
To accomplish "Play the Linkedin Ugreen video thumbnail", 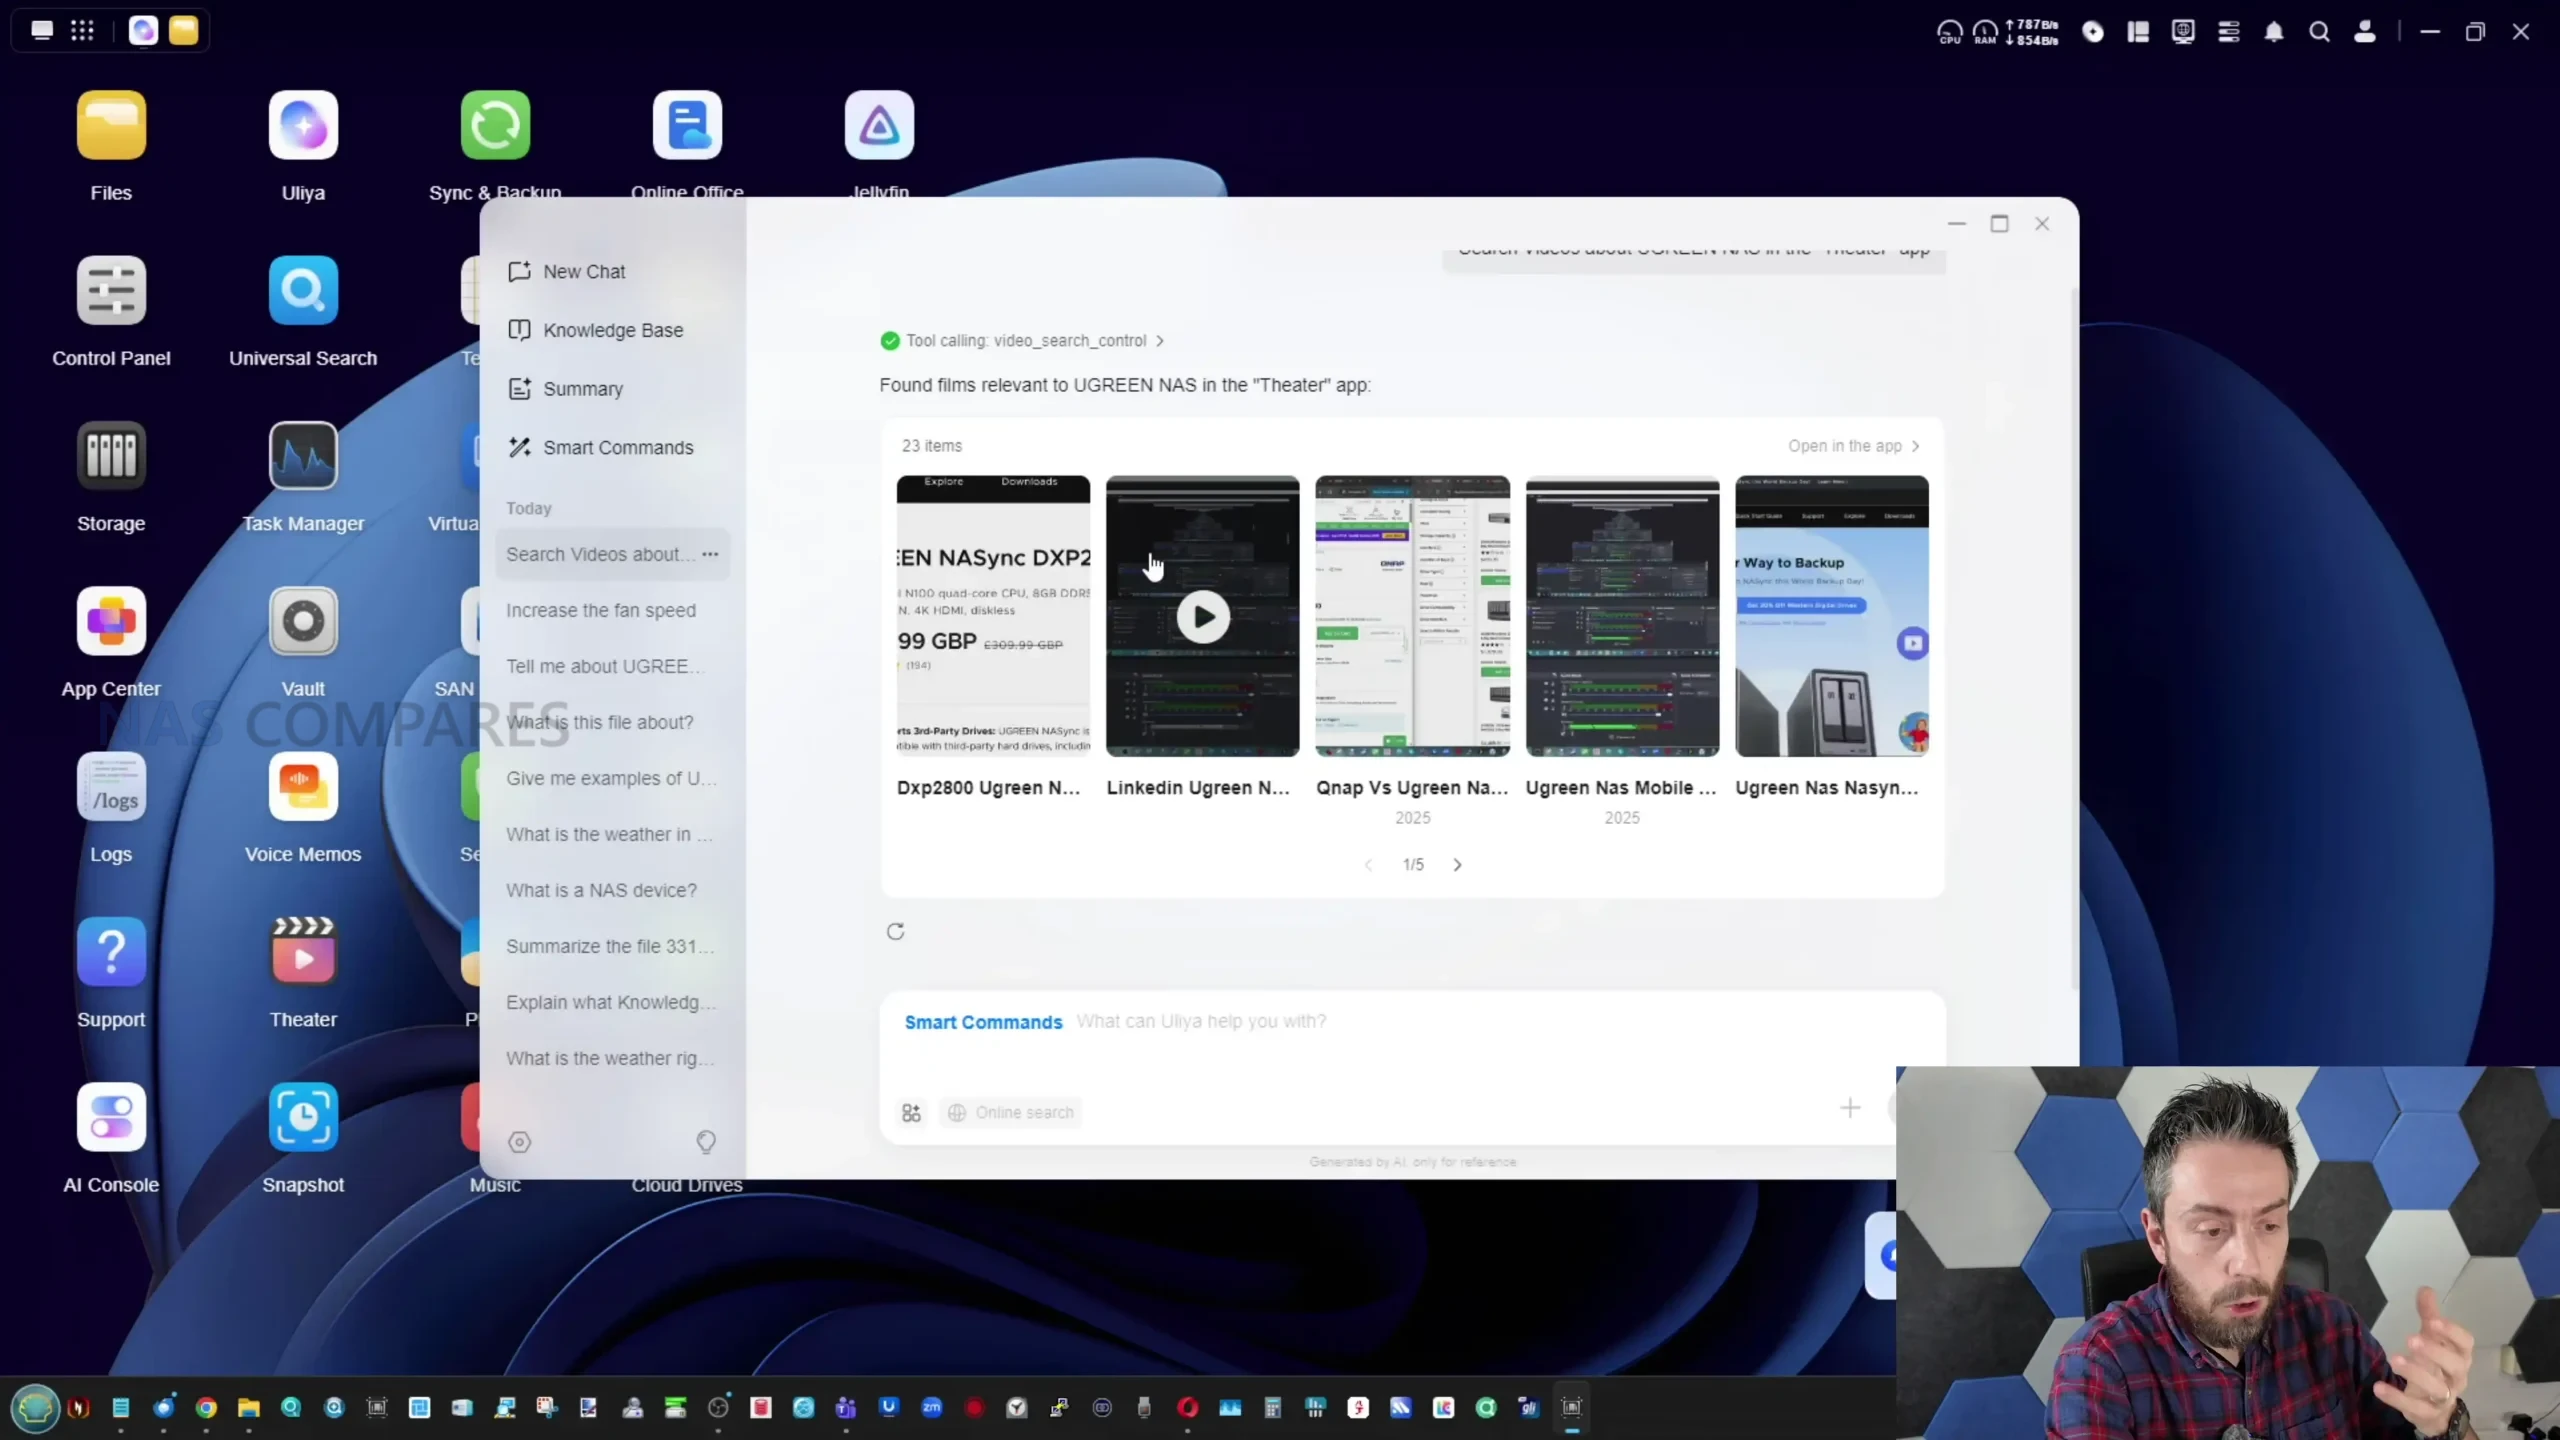I will pos(1202,617).
